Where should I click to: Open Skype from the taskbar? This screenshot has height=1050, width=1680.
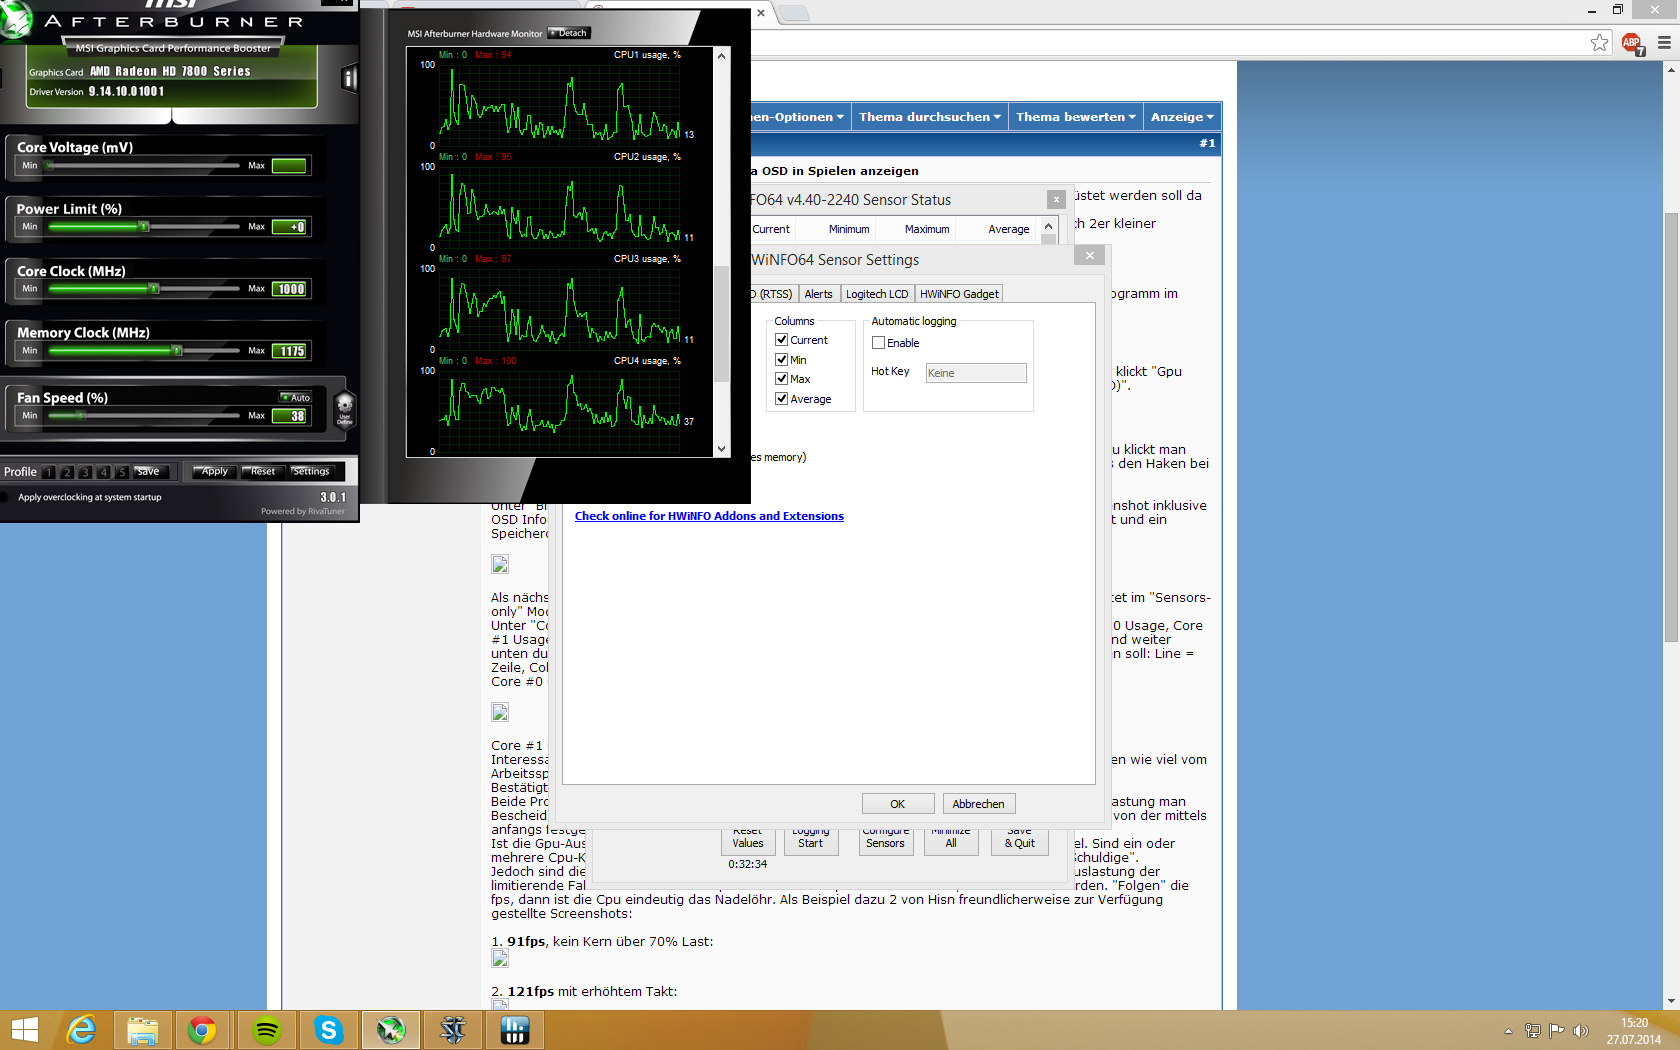[x=328, y=1030]
